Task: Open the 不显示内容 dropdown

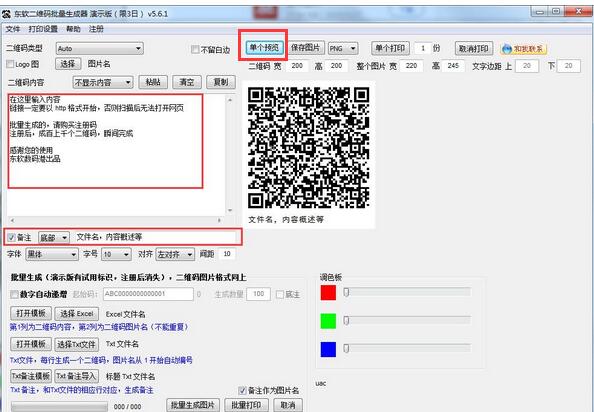Action: pos(103,82)
